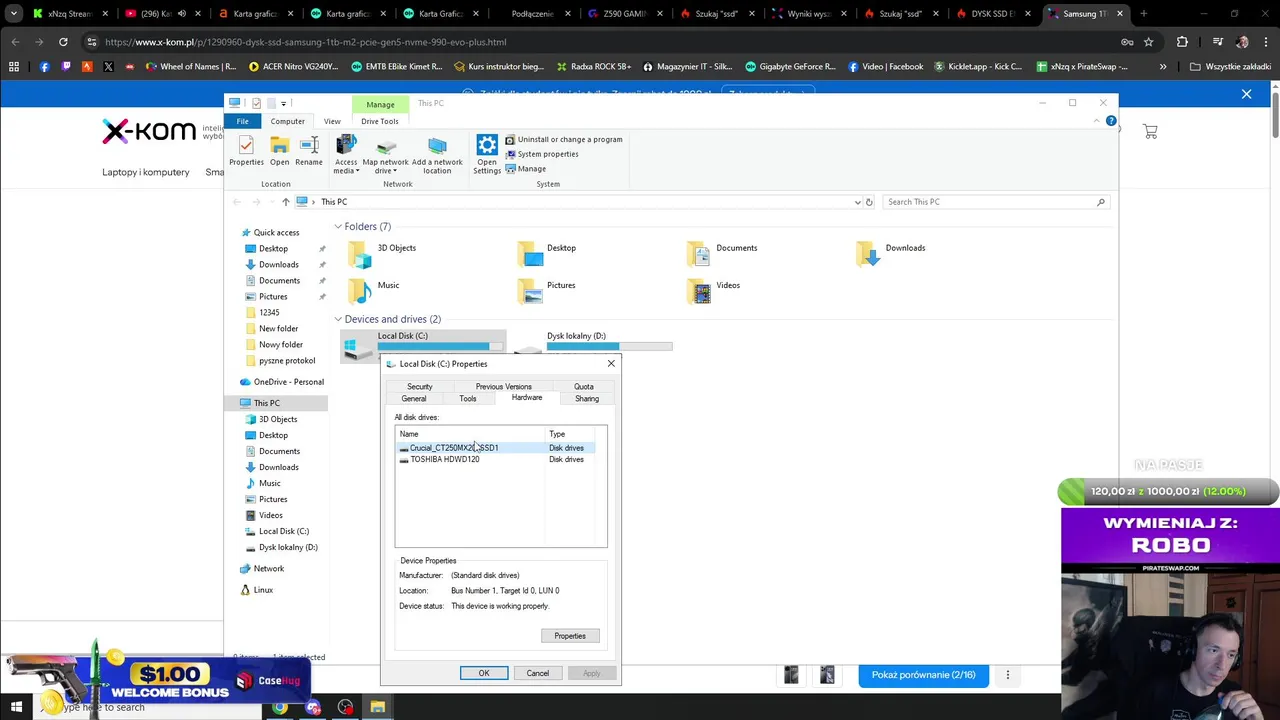Click Add a network location
This screenshot has width=1280, height=720.
click(437, 154)
